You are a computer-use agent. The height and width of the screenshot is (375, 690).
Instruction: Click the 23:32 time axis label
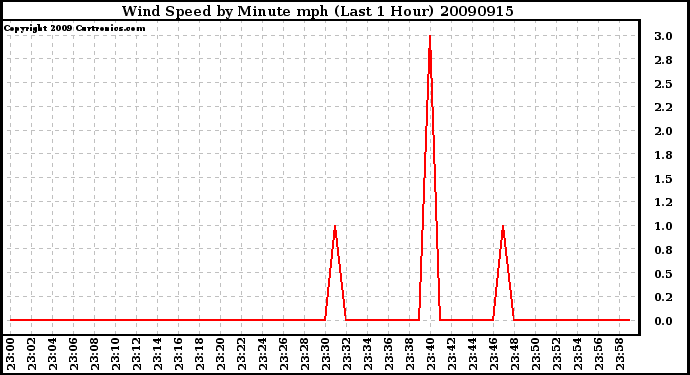[x=347, y=354]
